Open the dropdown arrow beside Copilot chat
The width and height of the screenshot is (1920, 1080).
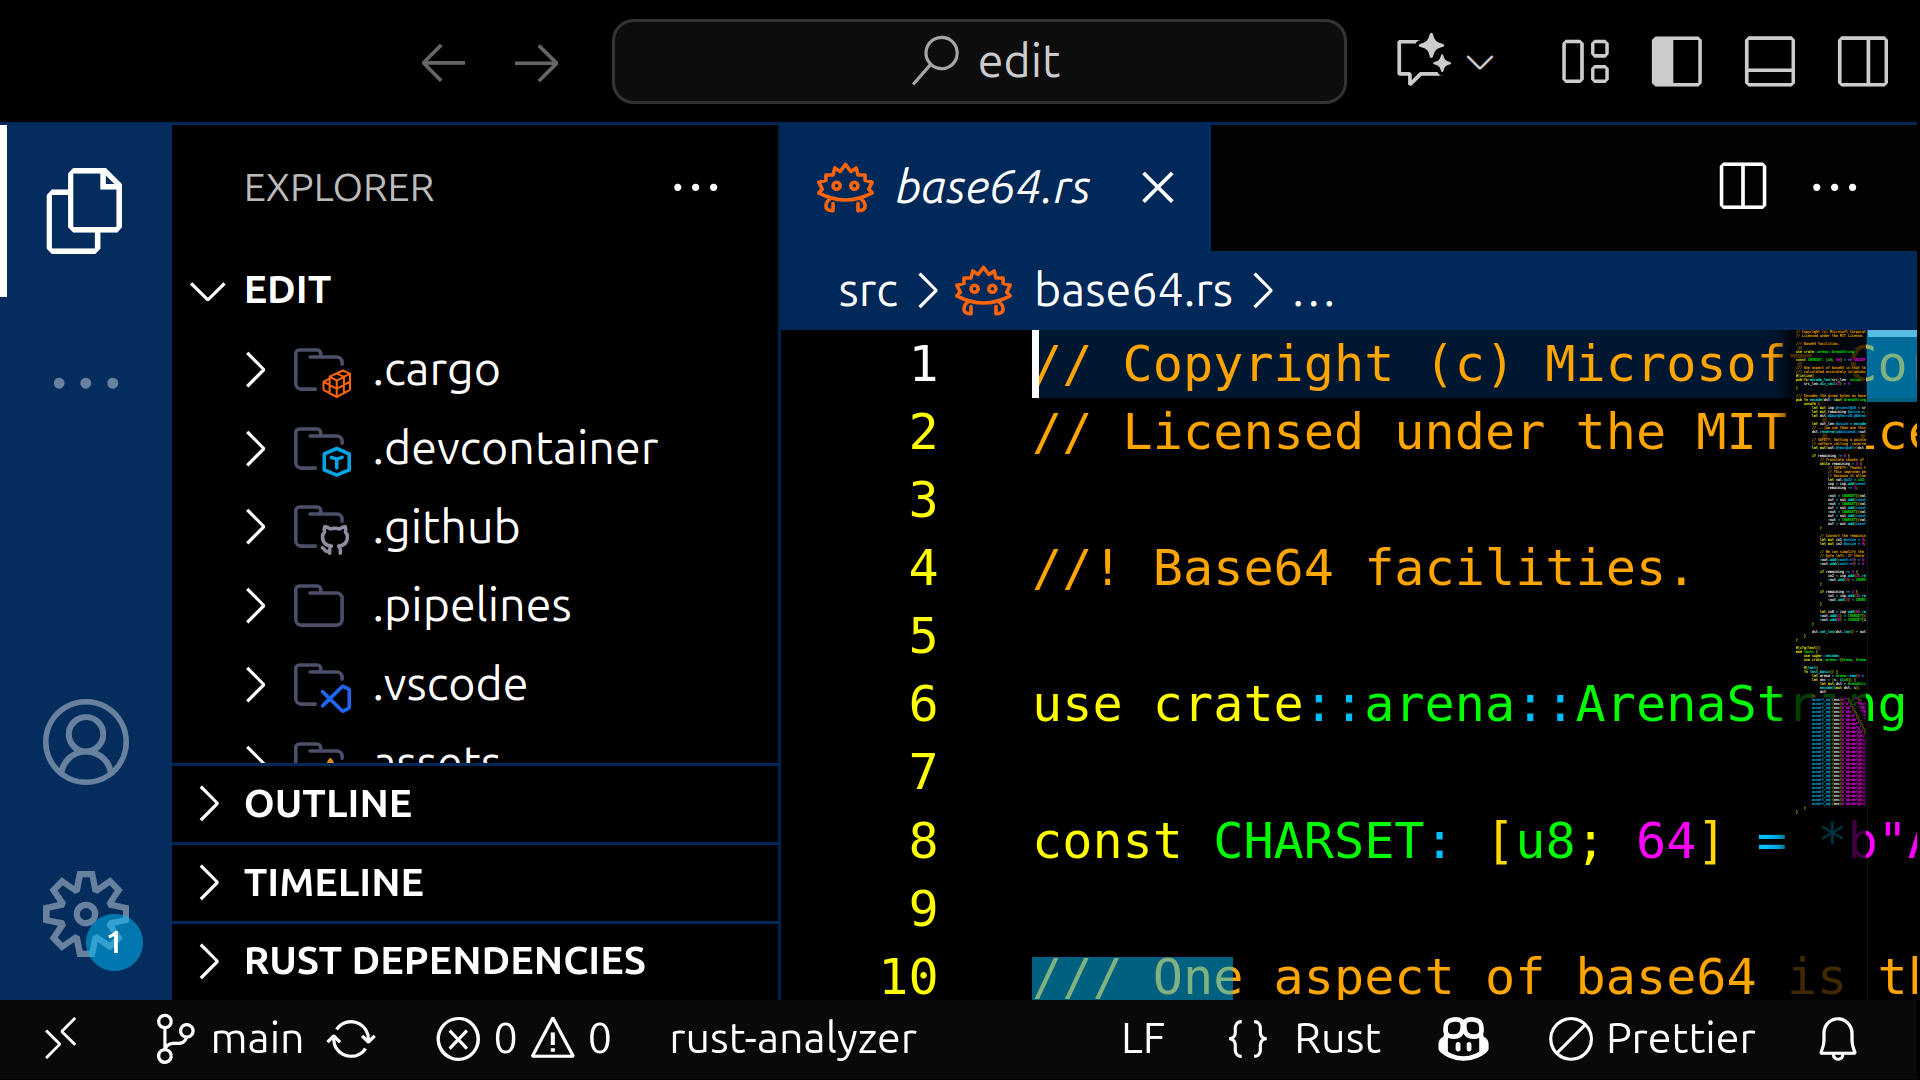(x=1480, y=62)
